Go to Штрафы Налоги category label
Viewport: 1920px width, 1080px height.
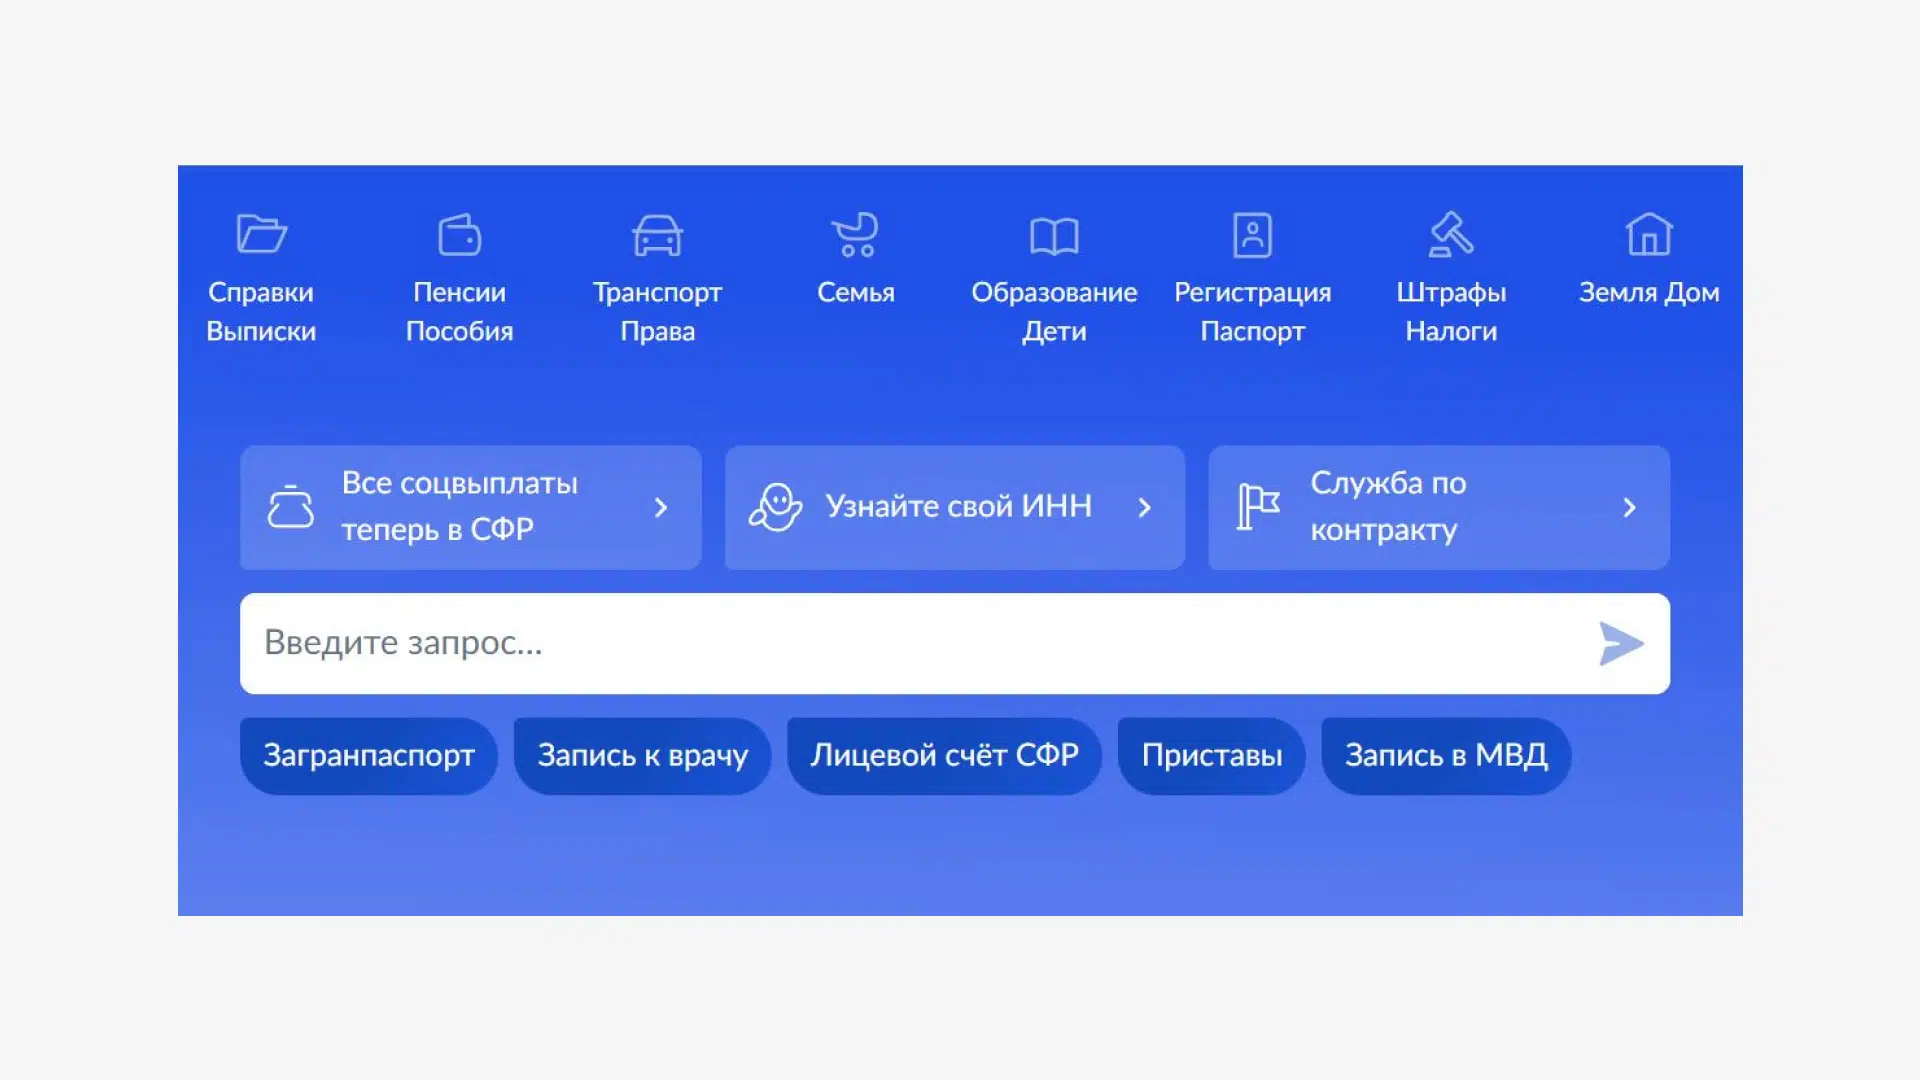point(1451,312)
